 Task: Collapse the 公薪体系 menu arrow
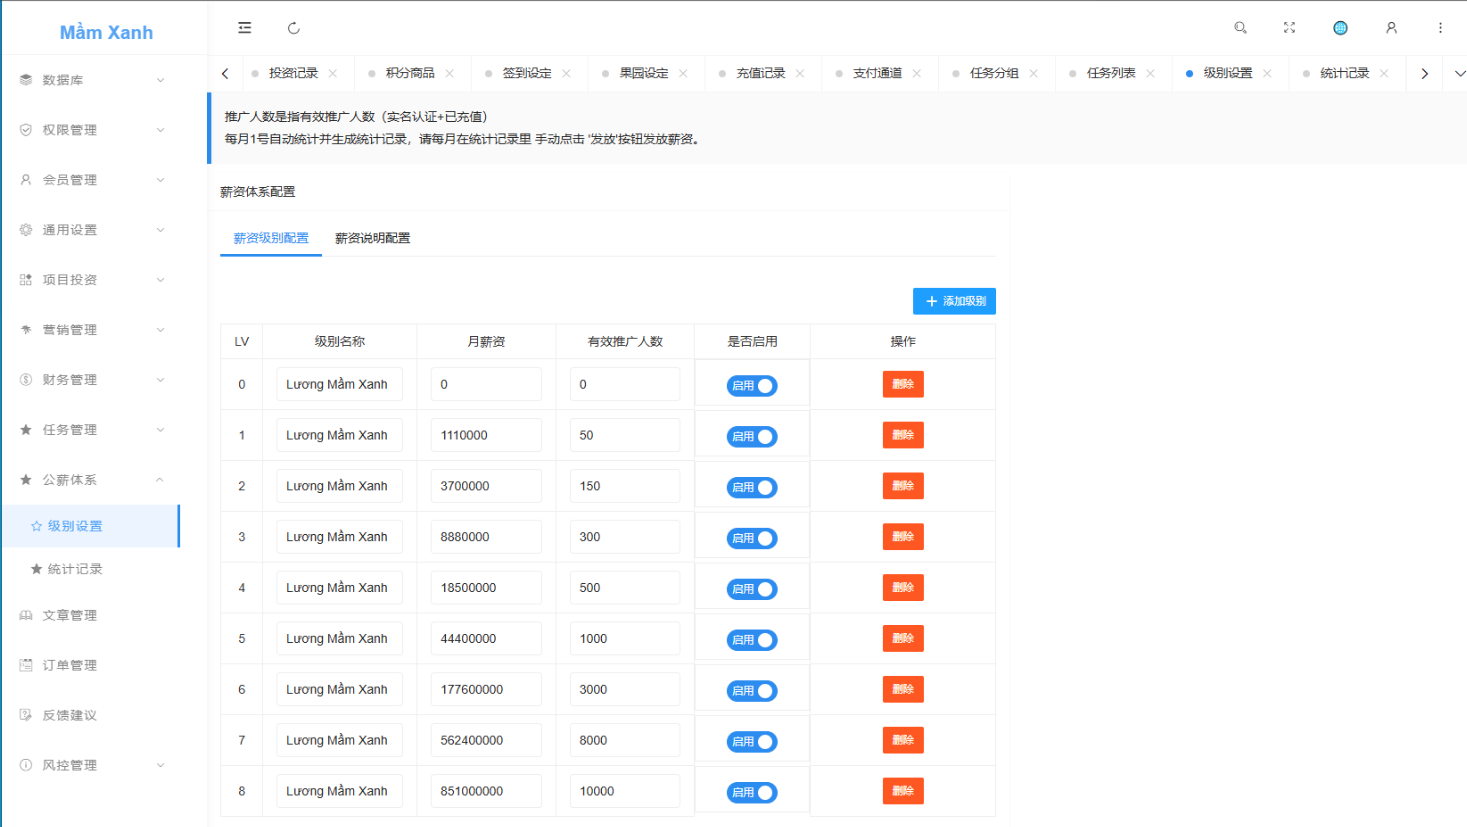tap(160, 480)
